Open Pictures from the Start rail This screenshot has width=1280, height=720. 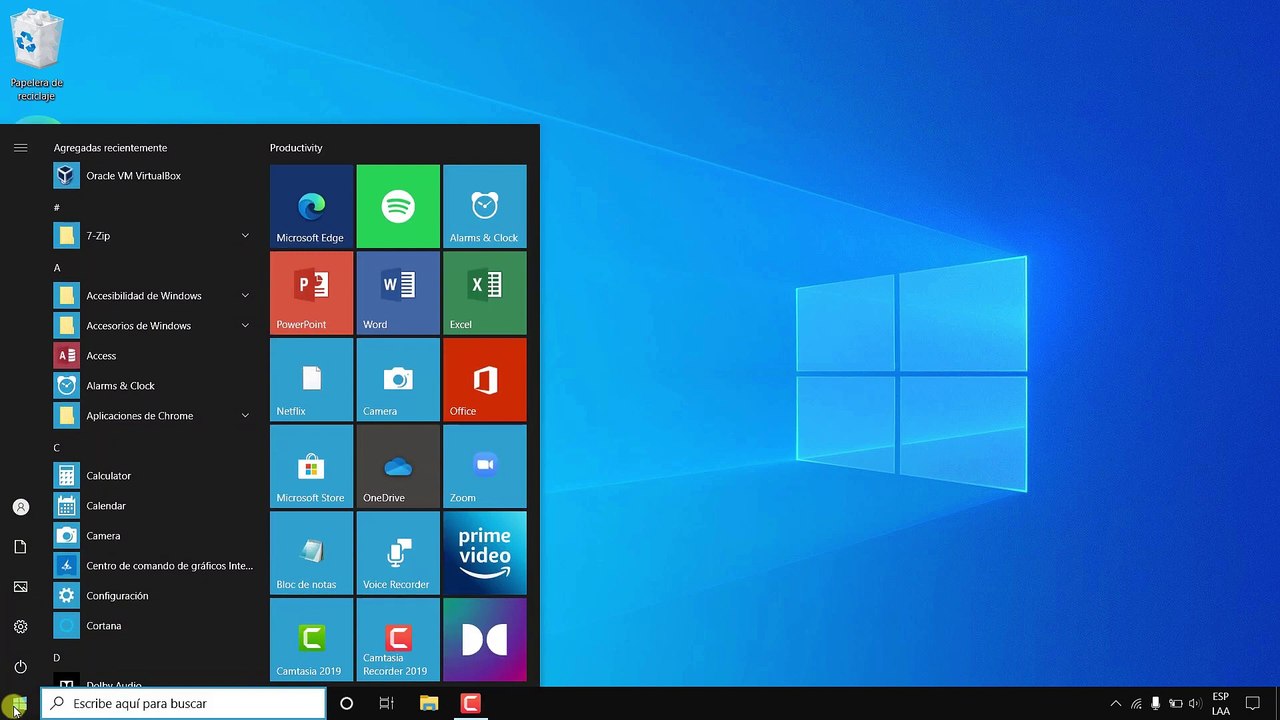tap(20, 587)
